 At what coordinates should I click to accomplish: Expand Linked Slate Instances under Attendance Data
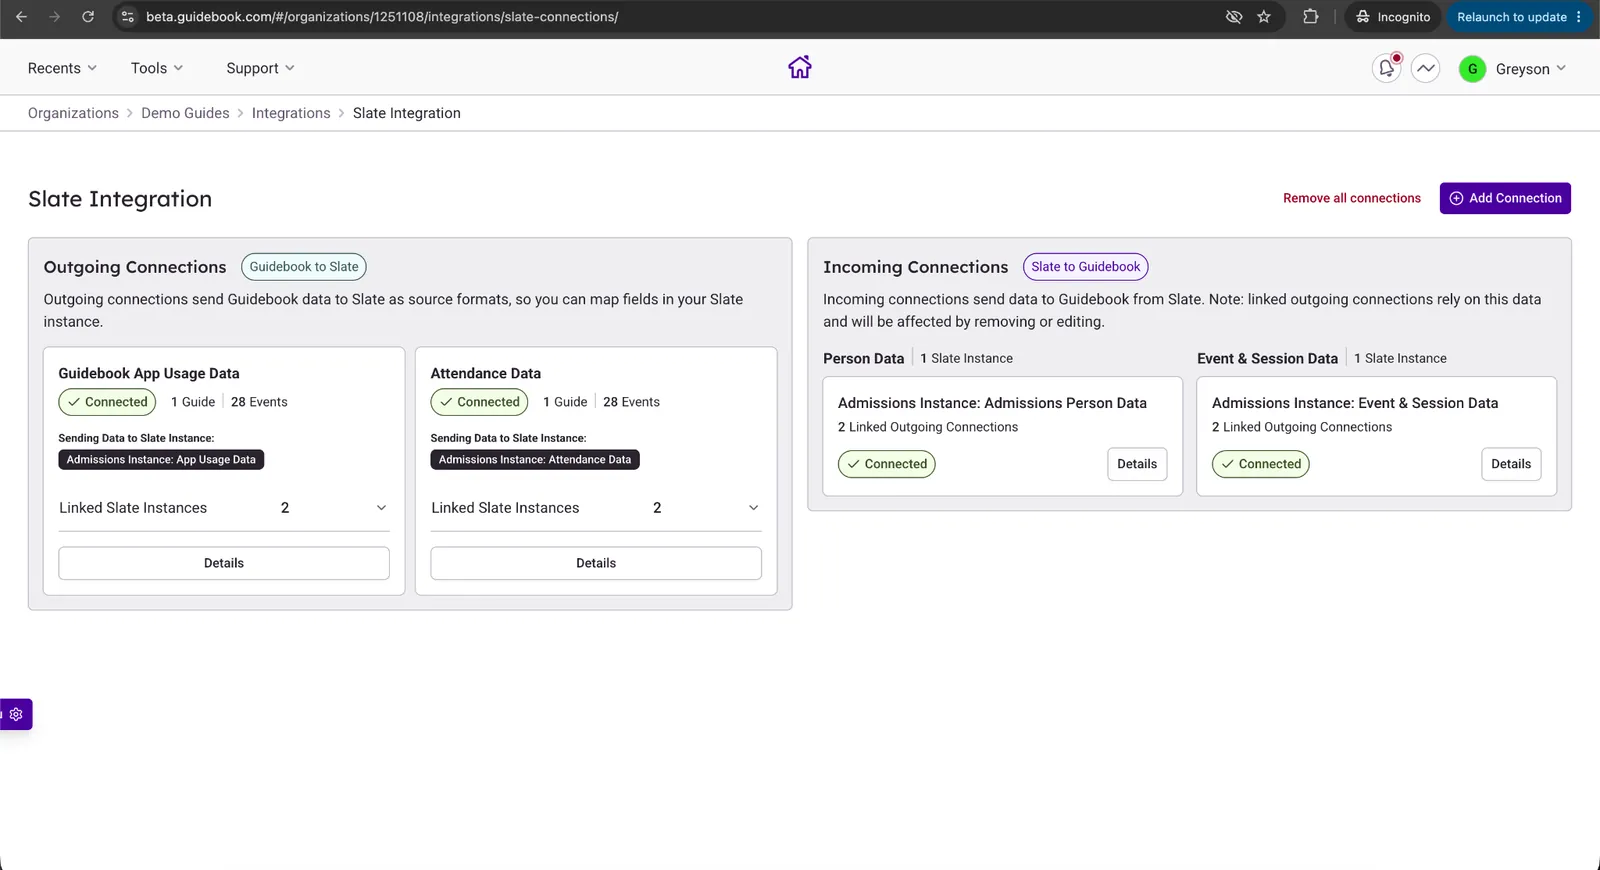(x=596, y=508)
